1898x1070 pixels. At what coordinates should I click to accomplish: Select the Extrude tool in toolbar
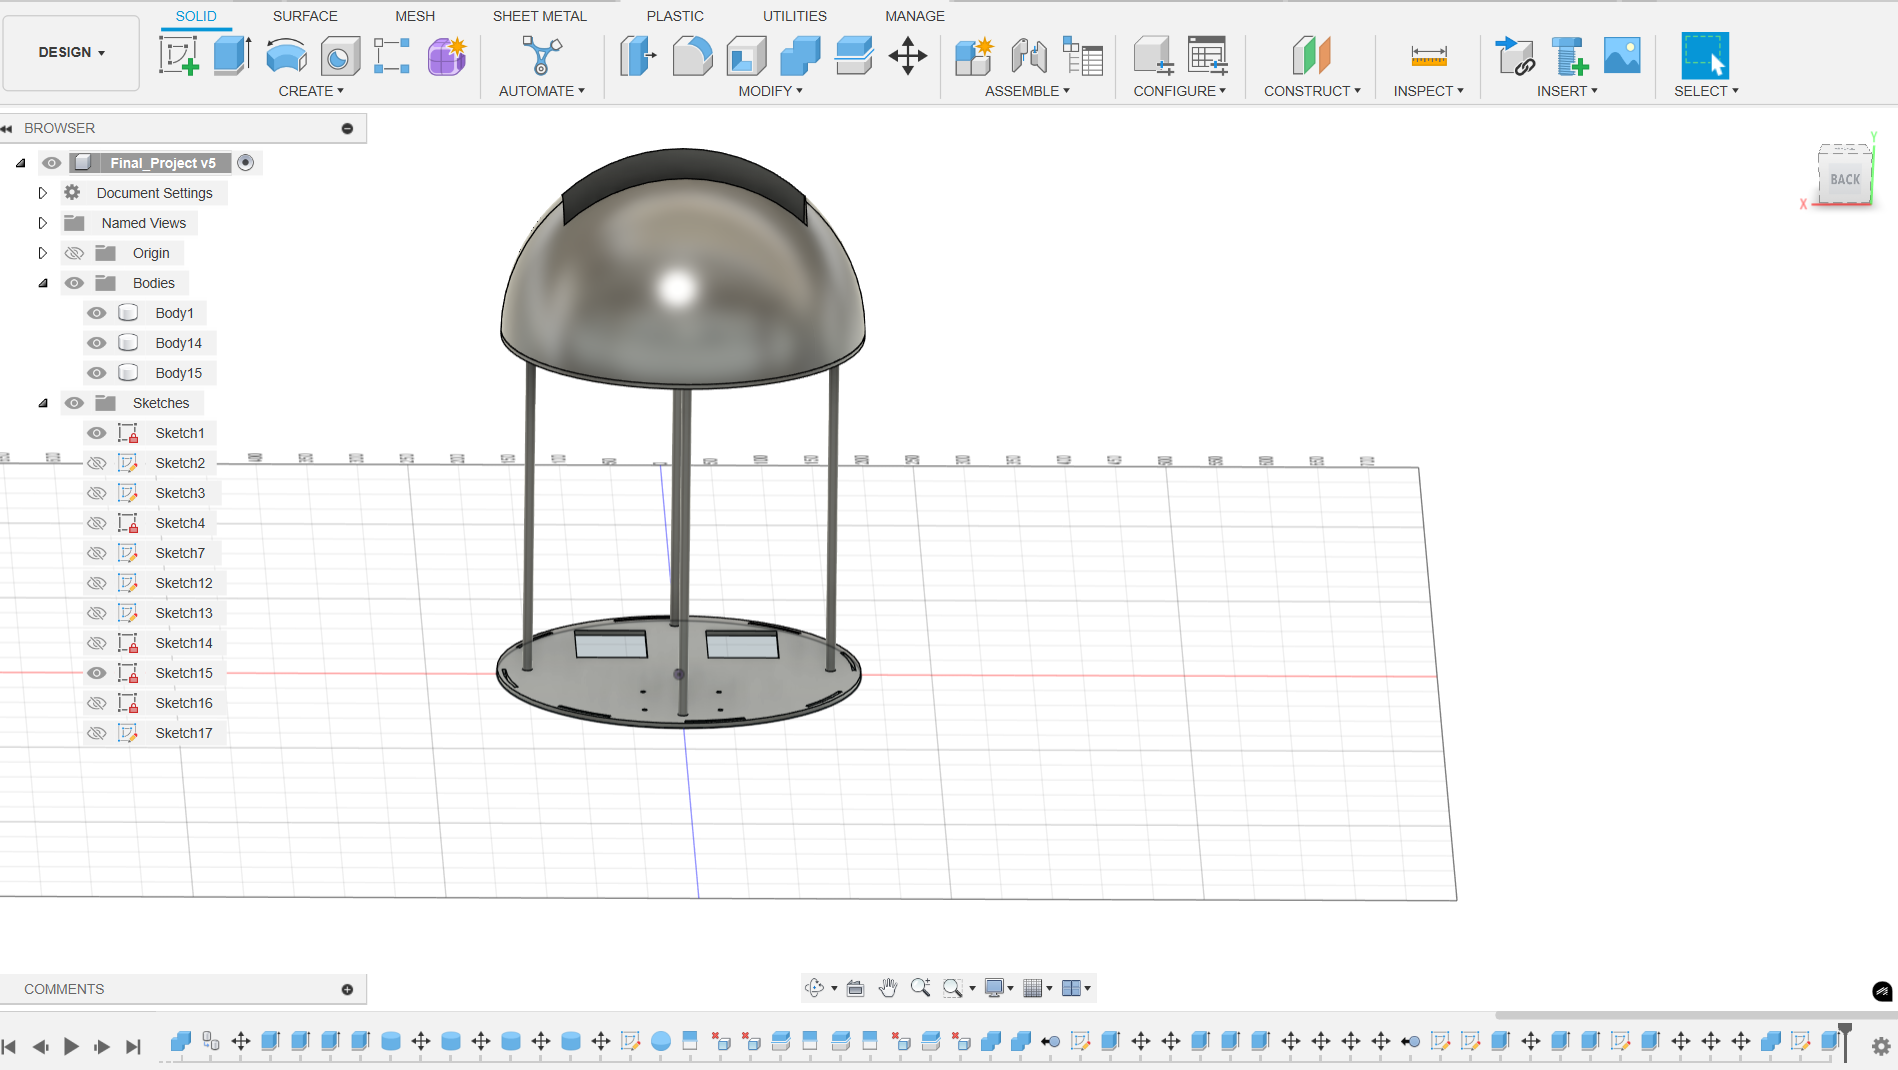click(x=232, y=56)
